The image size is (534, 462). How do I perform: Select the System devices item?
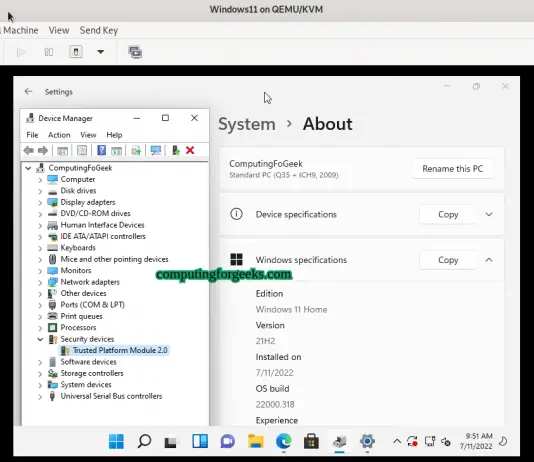click(x=86, y=384)
